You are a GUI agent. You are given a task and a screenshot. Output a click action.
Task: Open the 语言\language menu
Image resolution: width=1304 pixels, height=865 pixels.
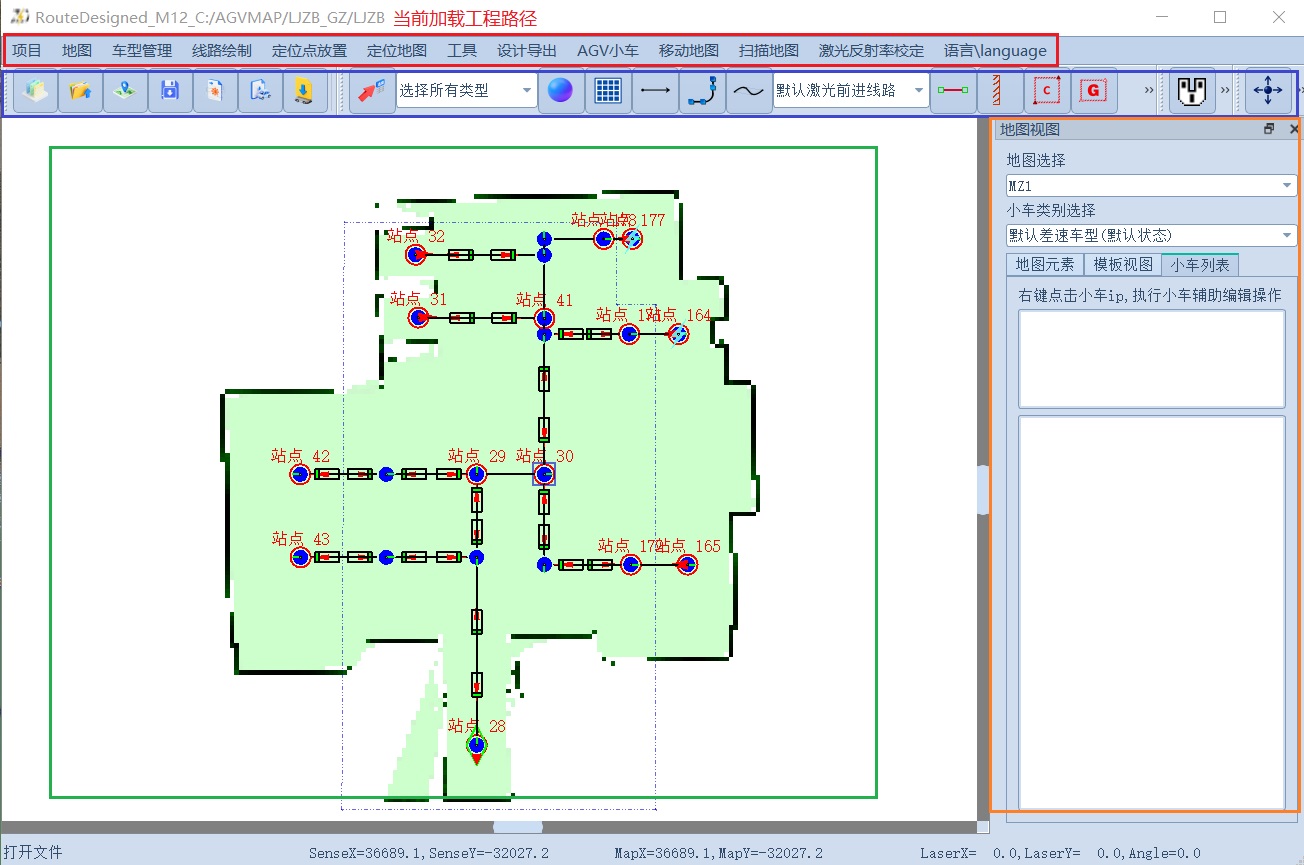click(x=995, y=50)
